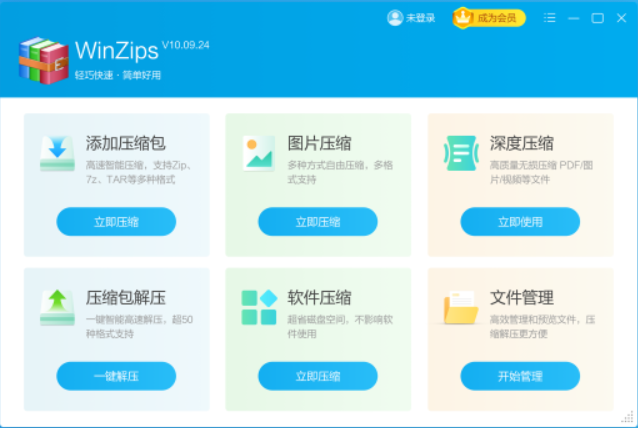638x428 pixels.
Task: Open the hamburger menu icon
Action: pos(549,18)
